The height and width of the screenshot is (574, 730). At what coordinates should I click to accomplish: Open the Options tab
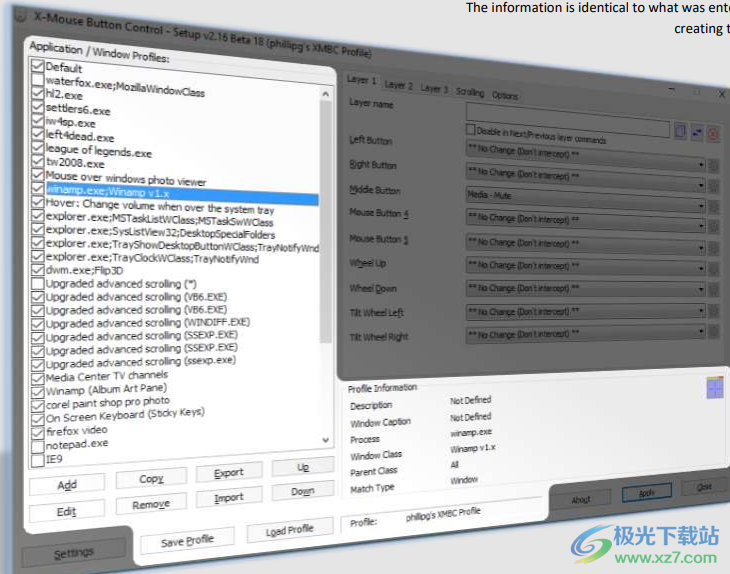tap(505, 95)
